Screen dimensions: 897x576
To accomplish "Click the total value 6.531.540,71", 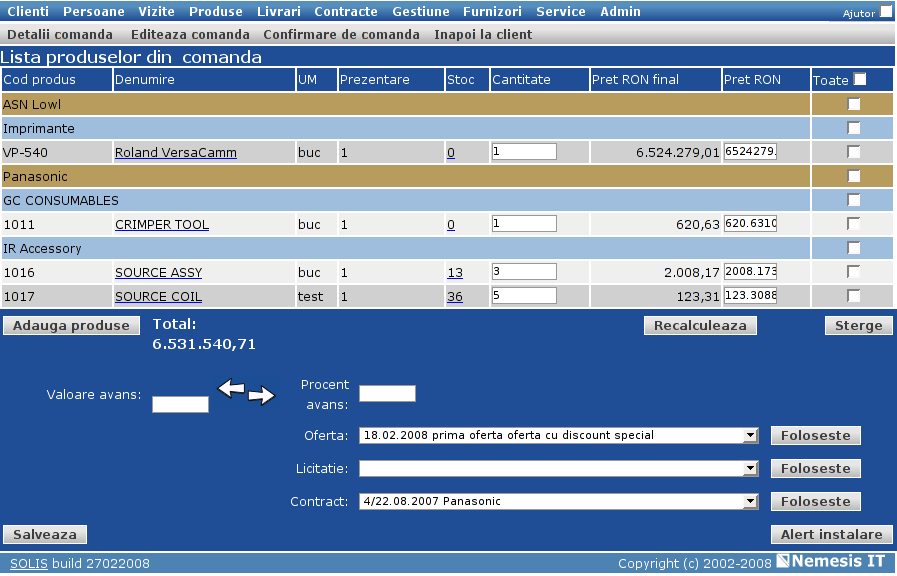I will click(204, 344).
